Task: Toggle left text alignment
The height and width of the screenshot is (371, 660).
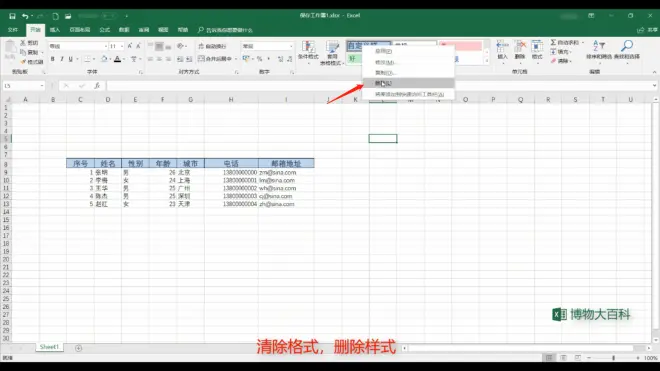Action: click(150, 59)
